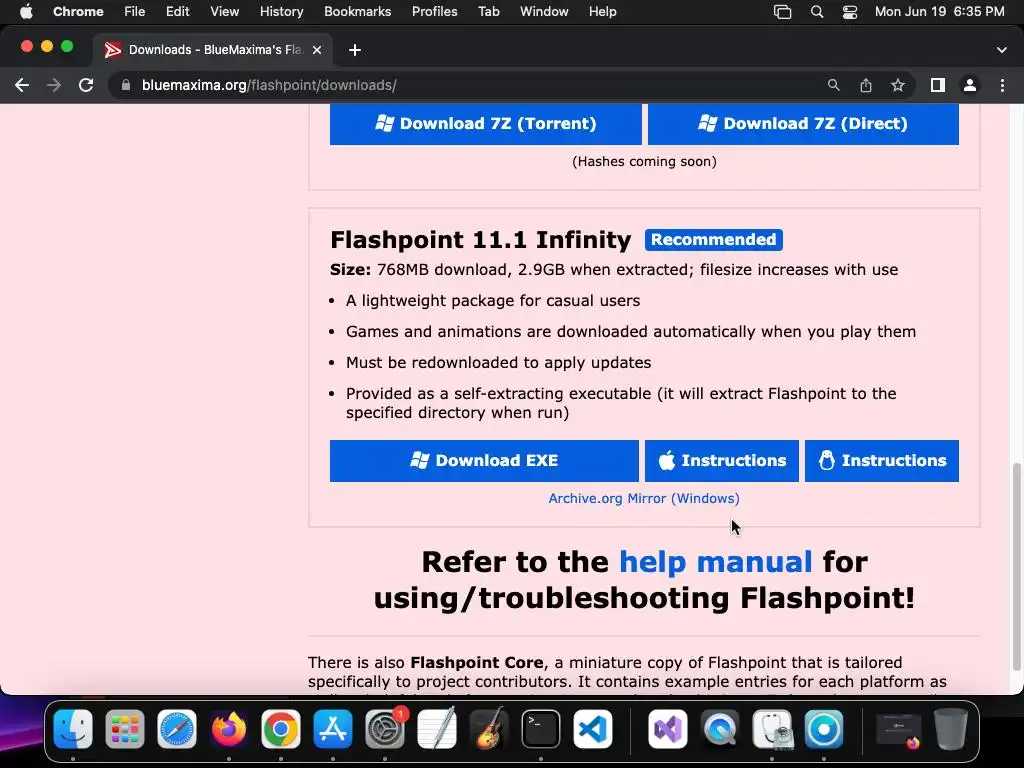Select the Downloads - BlueMaxima's Flashpoint tab
The height and width of the screenshot is (768, 1024).
[212, 50]
